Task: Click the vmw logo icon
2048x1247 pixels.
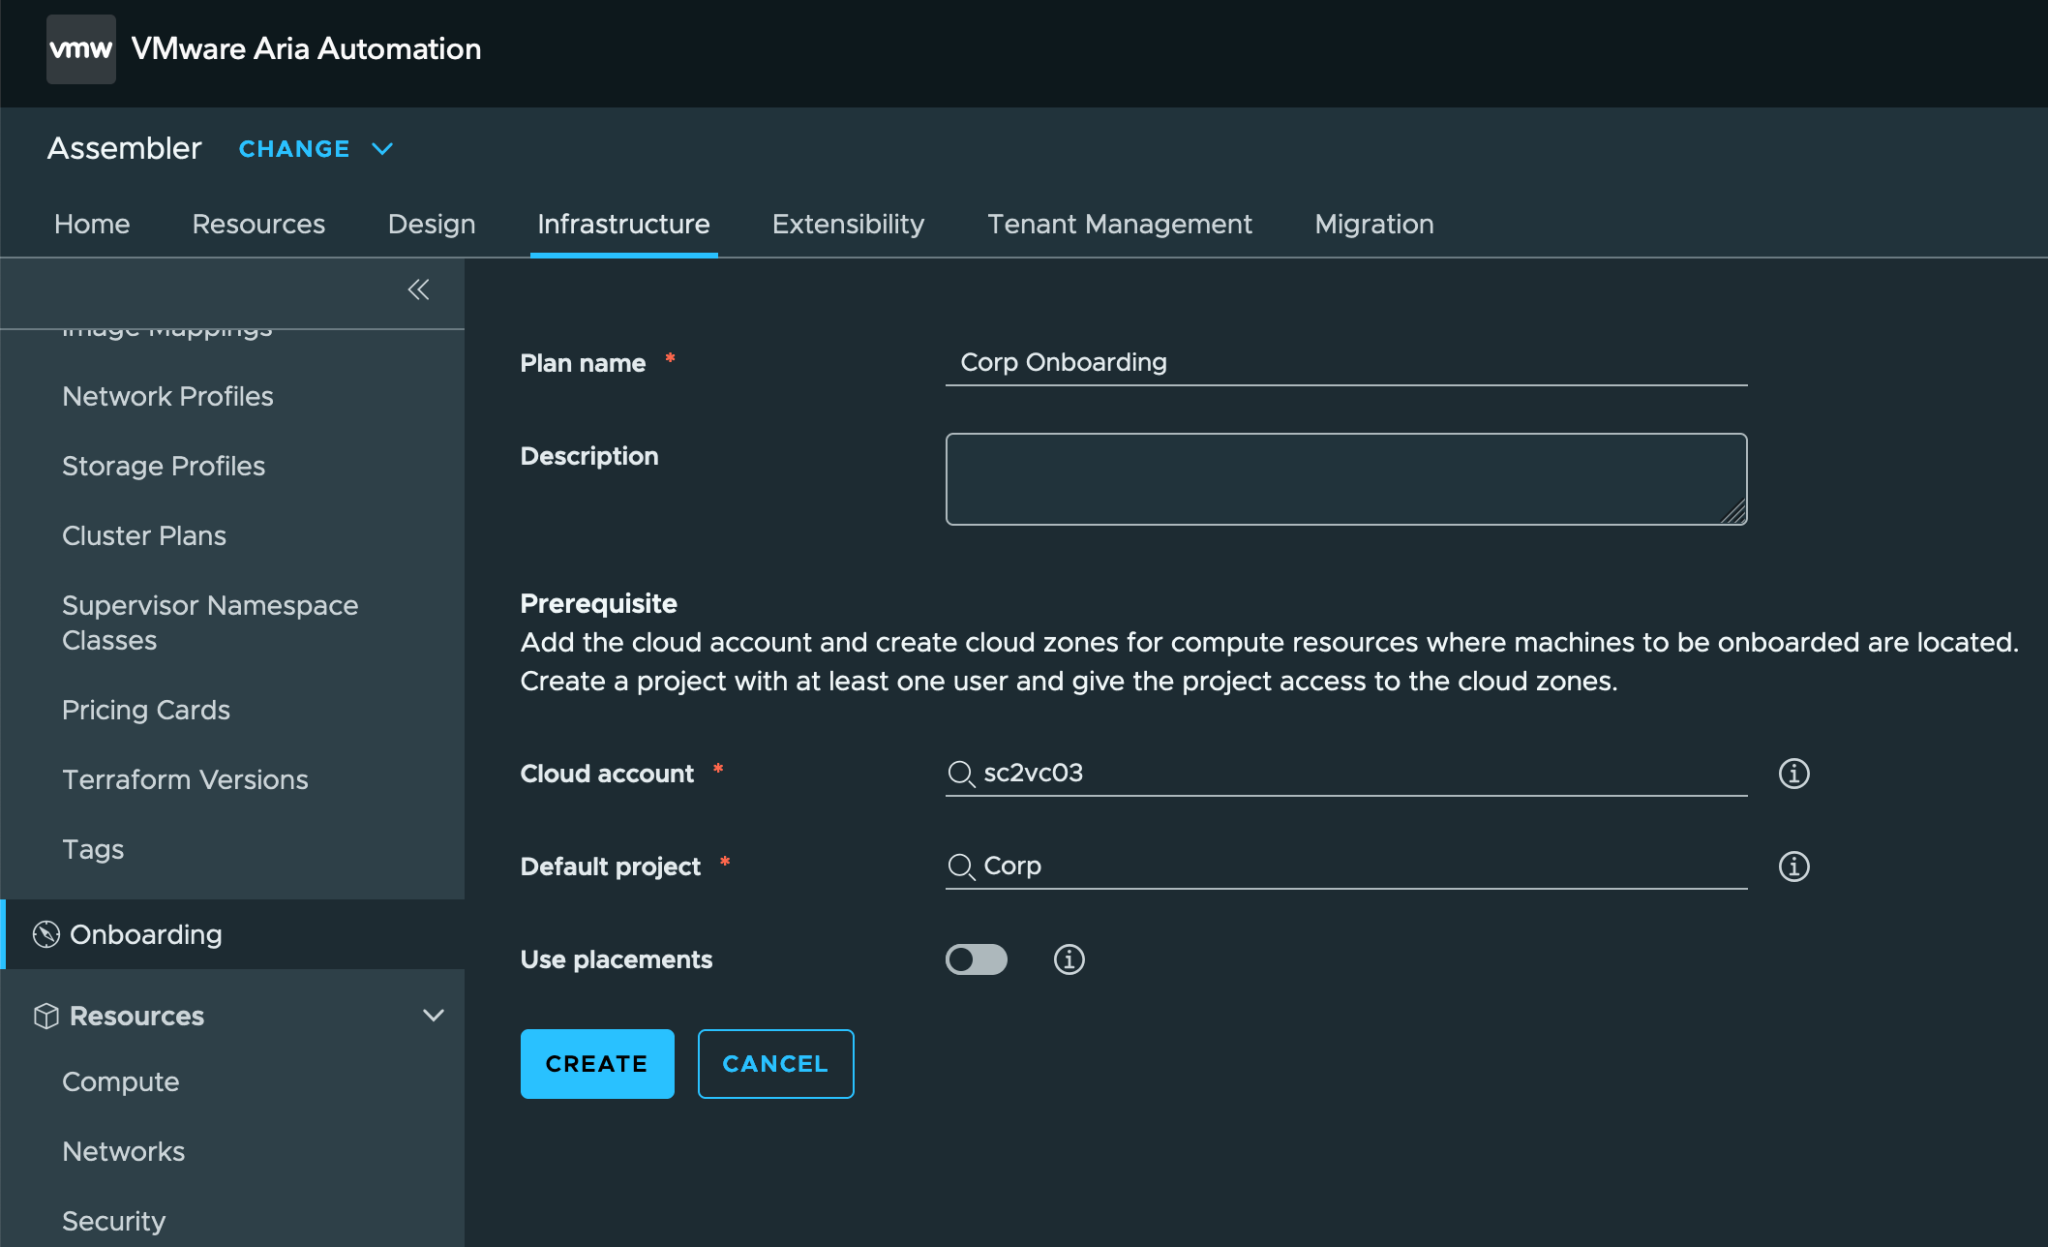Action: tap(81, 49)
